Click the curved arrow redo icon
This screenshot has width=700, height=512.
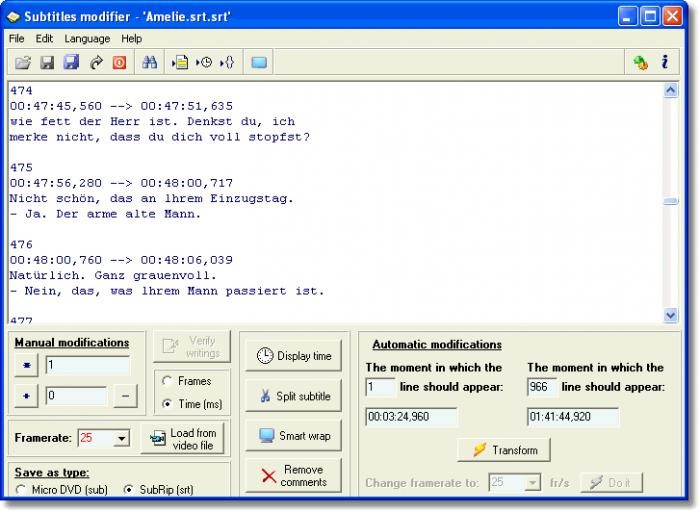pyautogui.click(x=96, y=62)
